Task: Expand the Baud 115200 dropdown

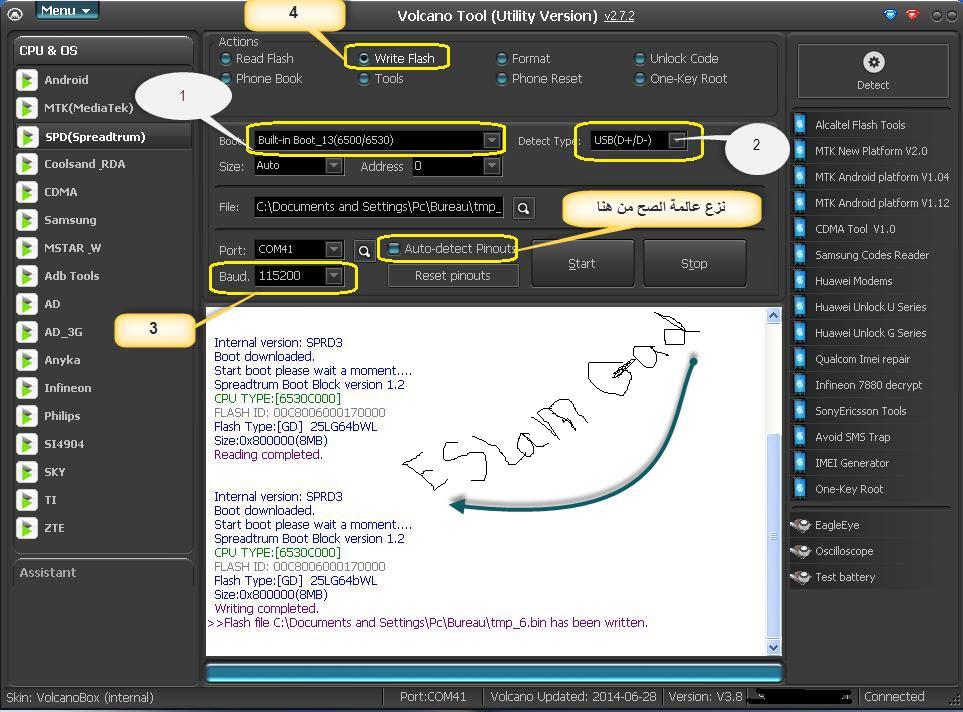Action: (333, 276)
